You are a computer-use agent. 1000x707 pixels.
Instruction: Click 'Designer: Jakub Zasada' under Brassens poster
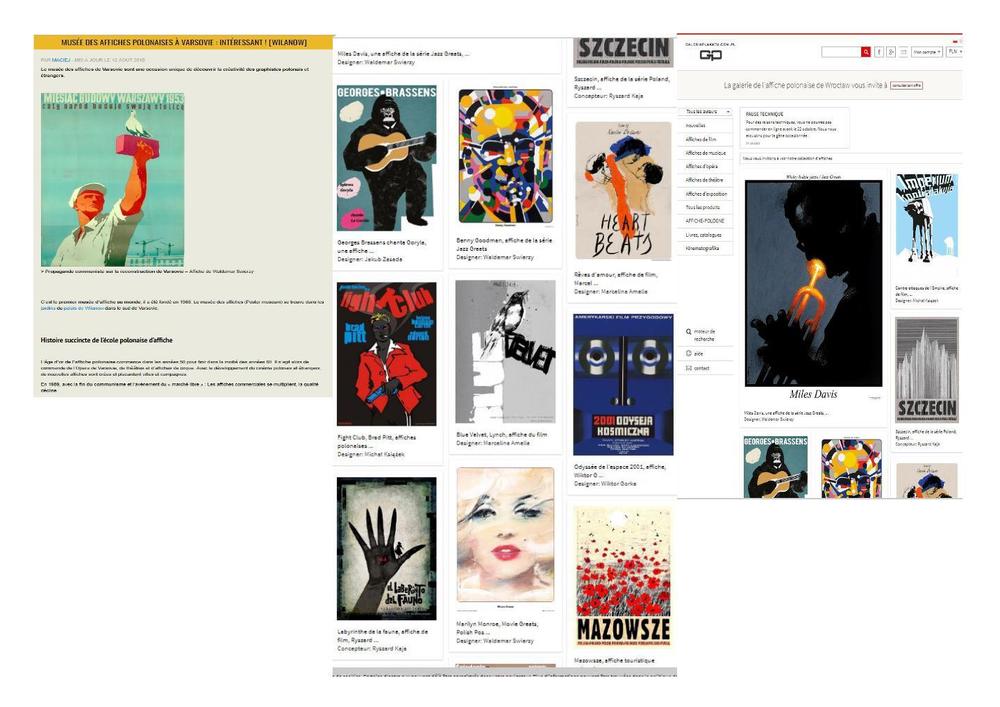coord(370,259)
